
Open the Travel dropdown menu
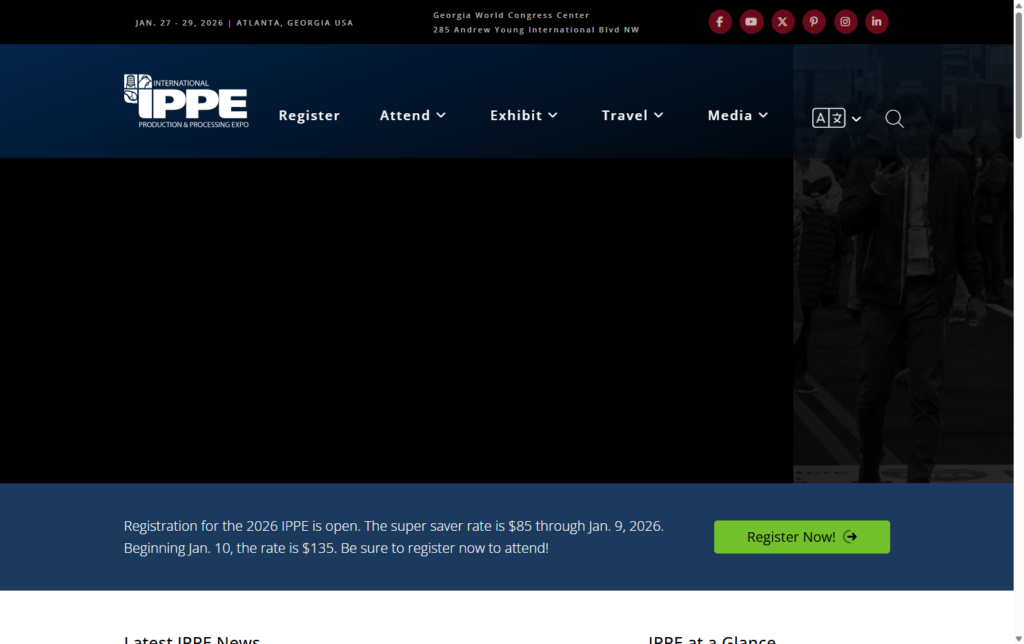click(632, 116)
